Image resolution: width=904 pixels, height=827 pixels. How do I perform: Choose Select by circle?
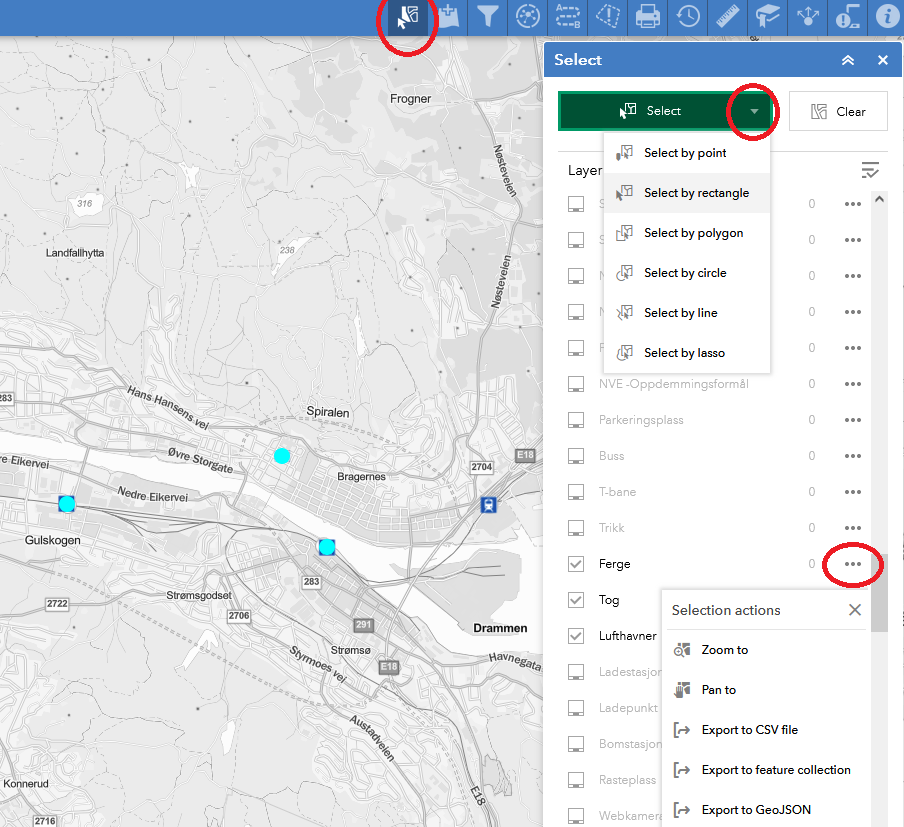coord(687,273)
